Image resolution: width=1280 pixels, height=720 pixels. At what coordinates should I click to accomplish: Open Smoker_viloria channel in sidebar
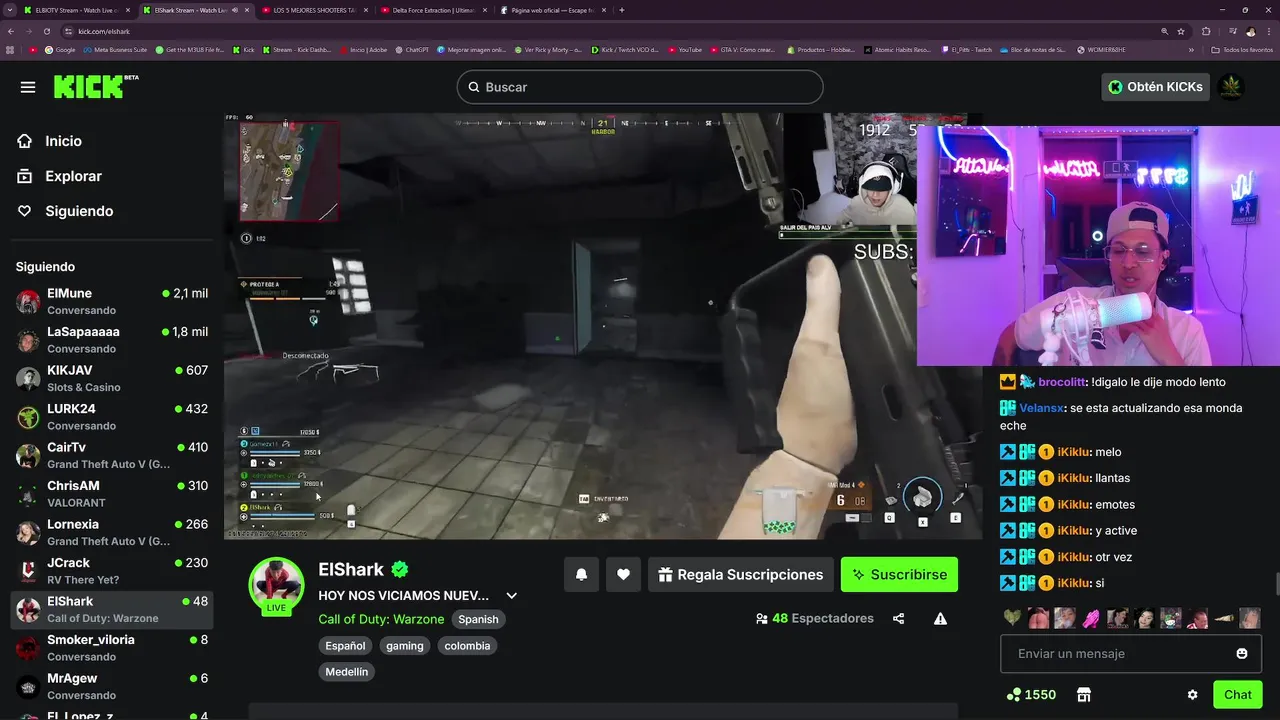pos(112,648)
